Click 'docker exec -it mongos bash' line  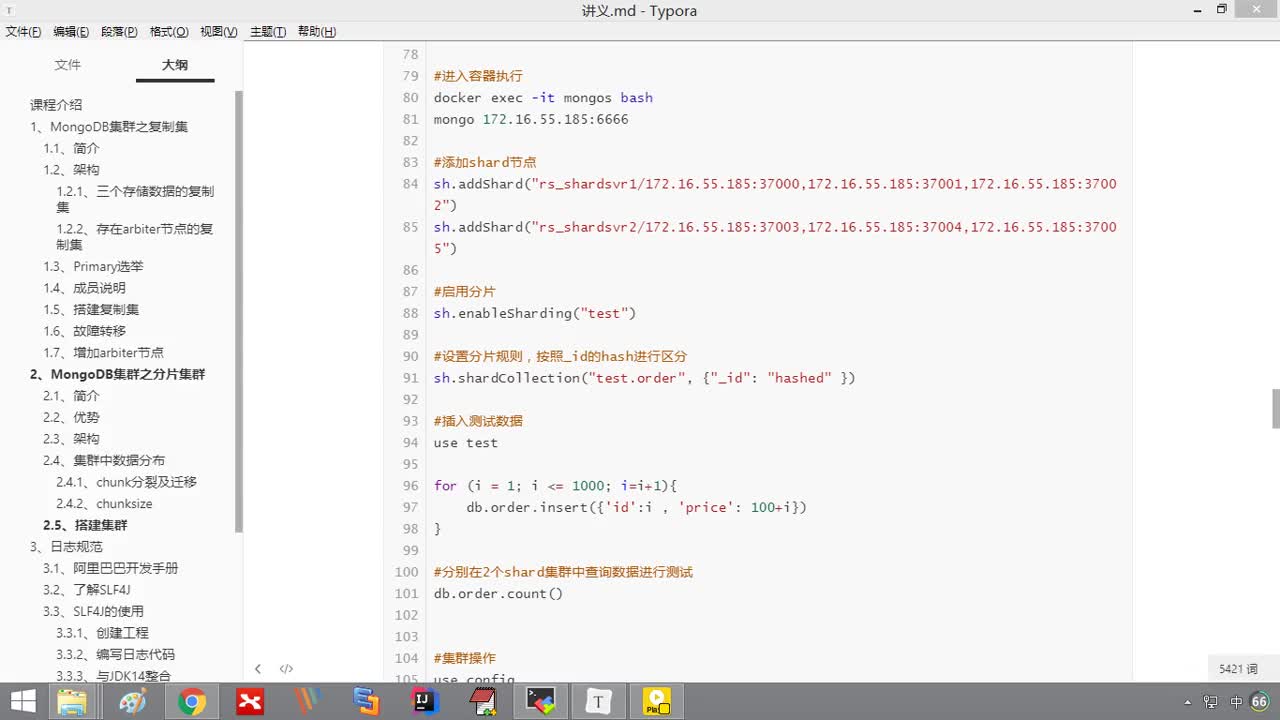pos(543,98)
